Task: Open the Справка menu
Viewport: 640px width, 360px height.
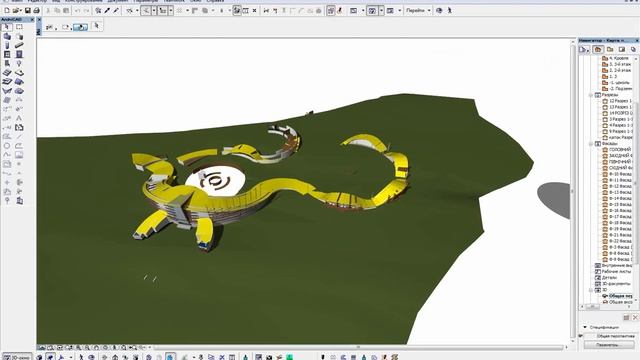Action: coord(215,1)
